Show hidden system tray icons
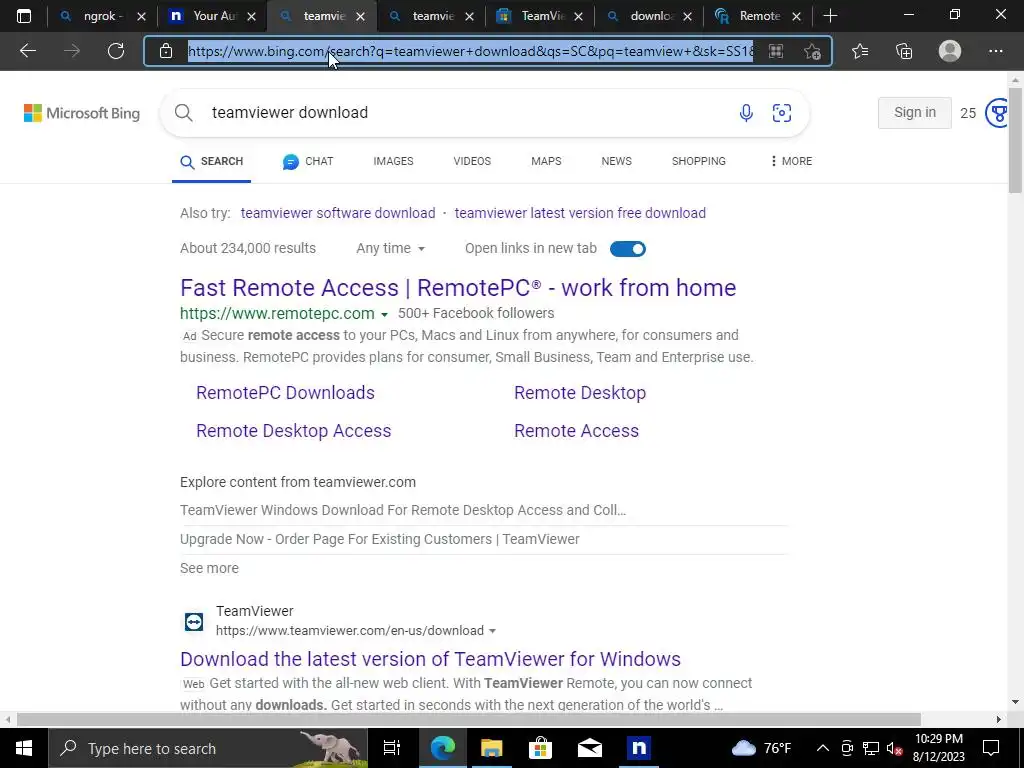1024x768 pixels. pyautogui.click(x=823, y=748)
